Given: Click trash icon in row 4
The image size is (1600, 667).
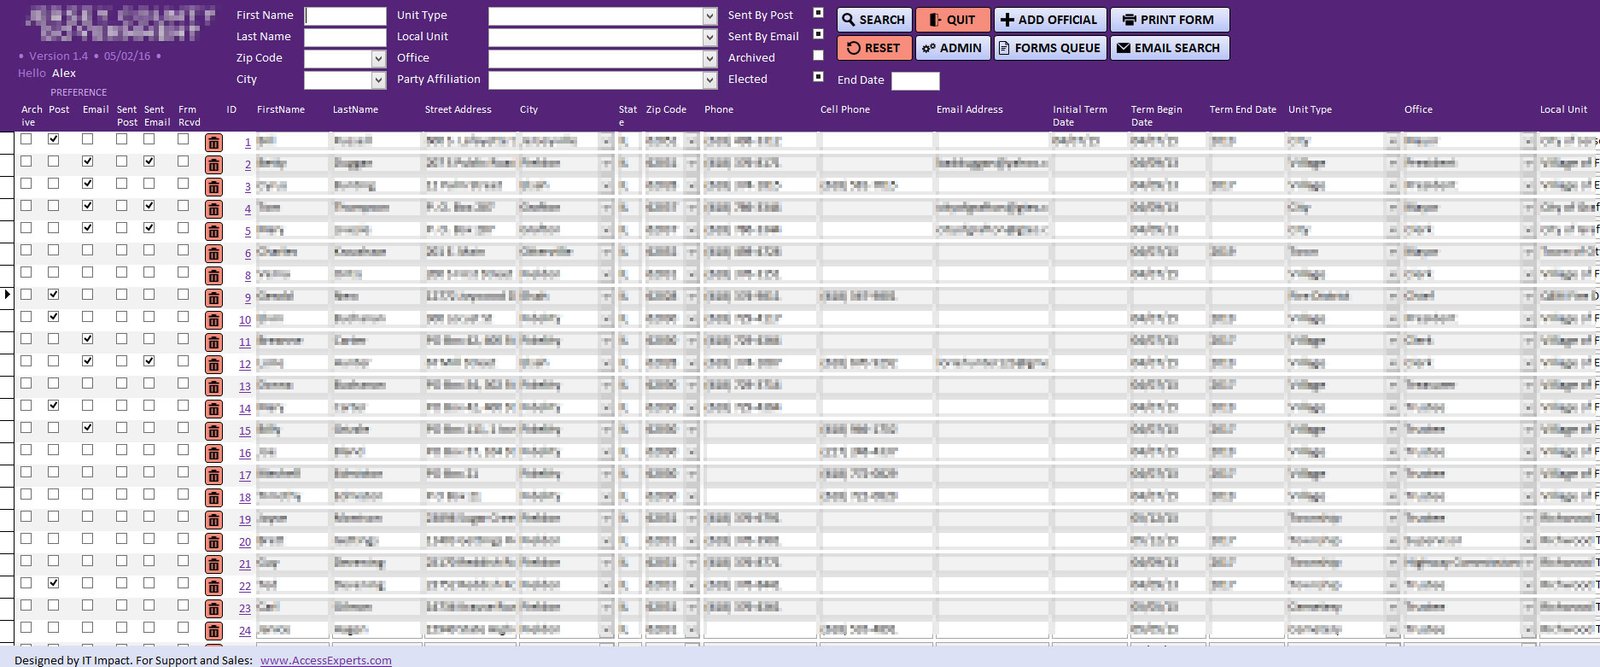Looking at the screenshot, I should point(214,209).
